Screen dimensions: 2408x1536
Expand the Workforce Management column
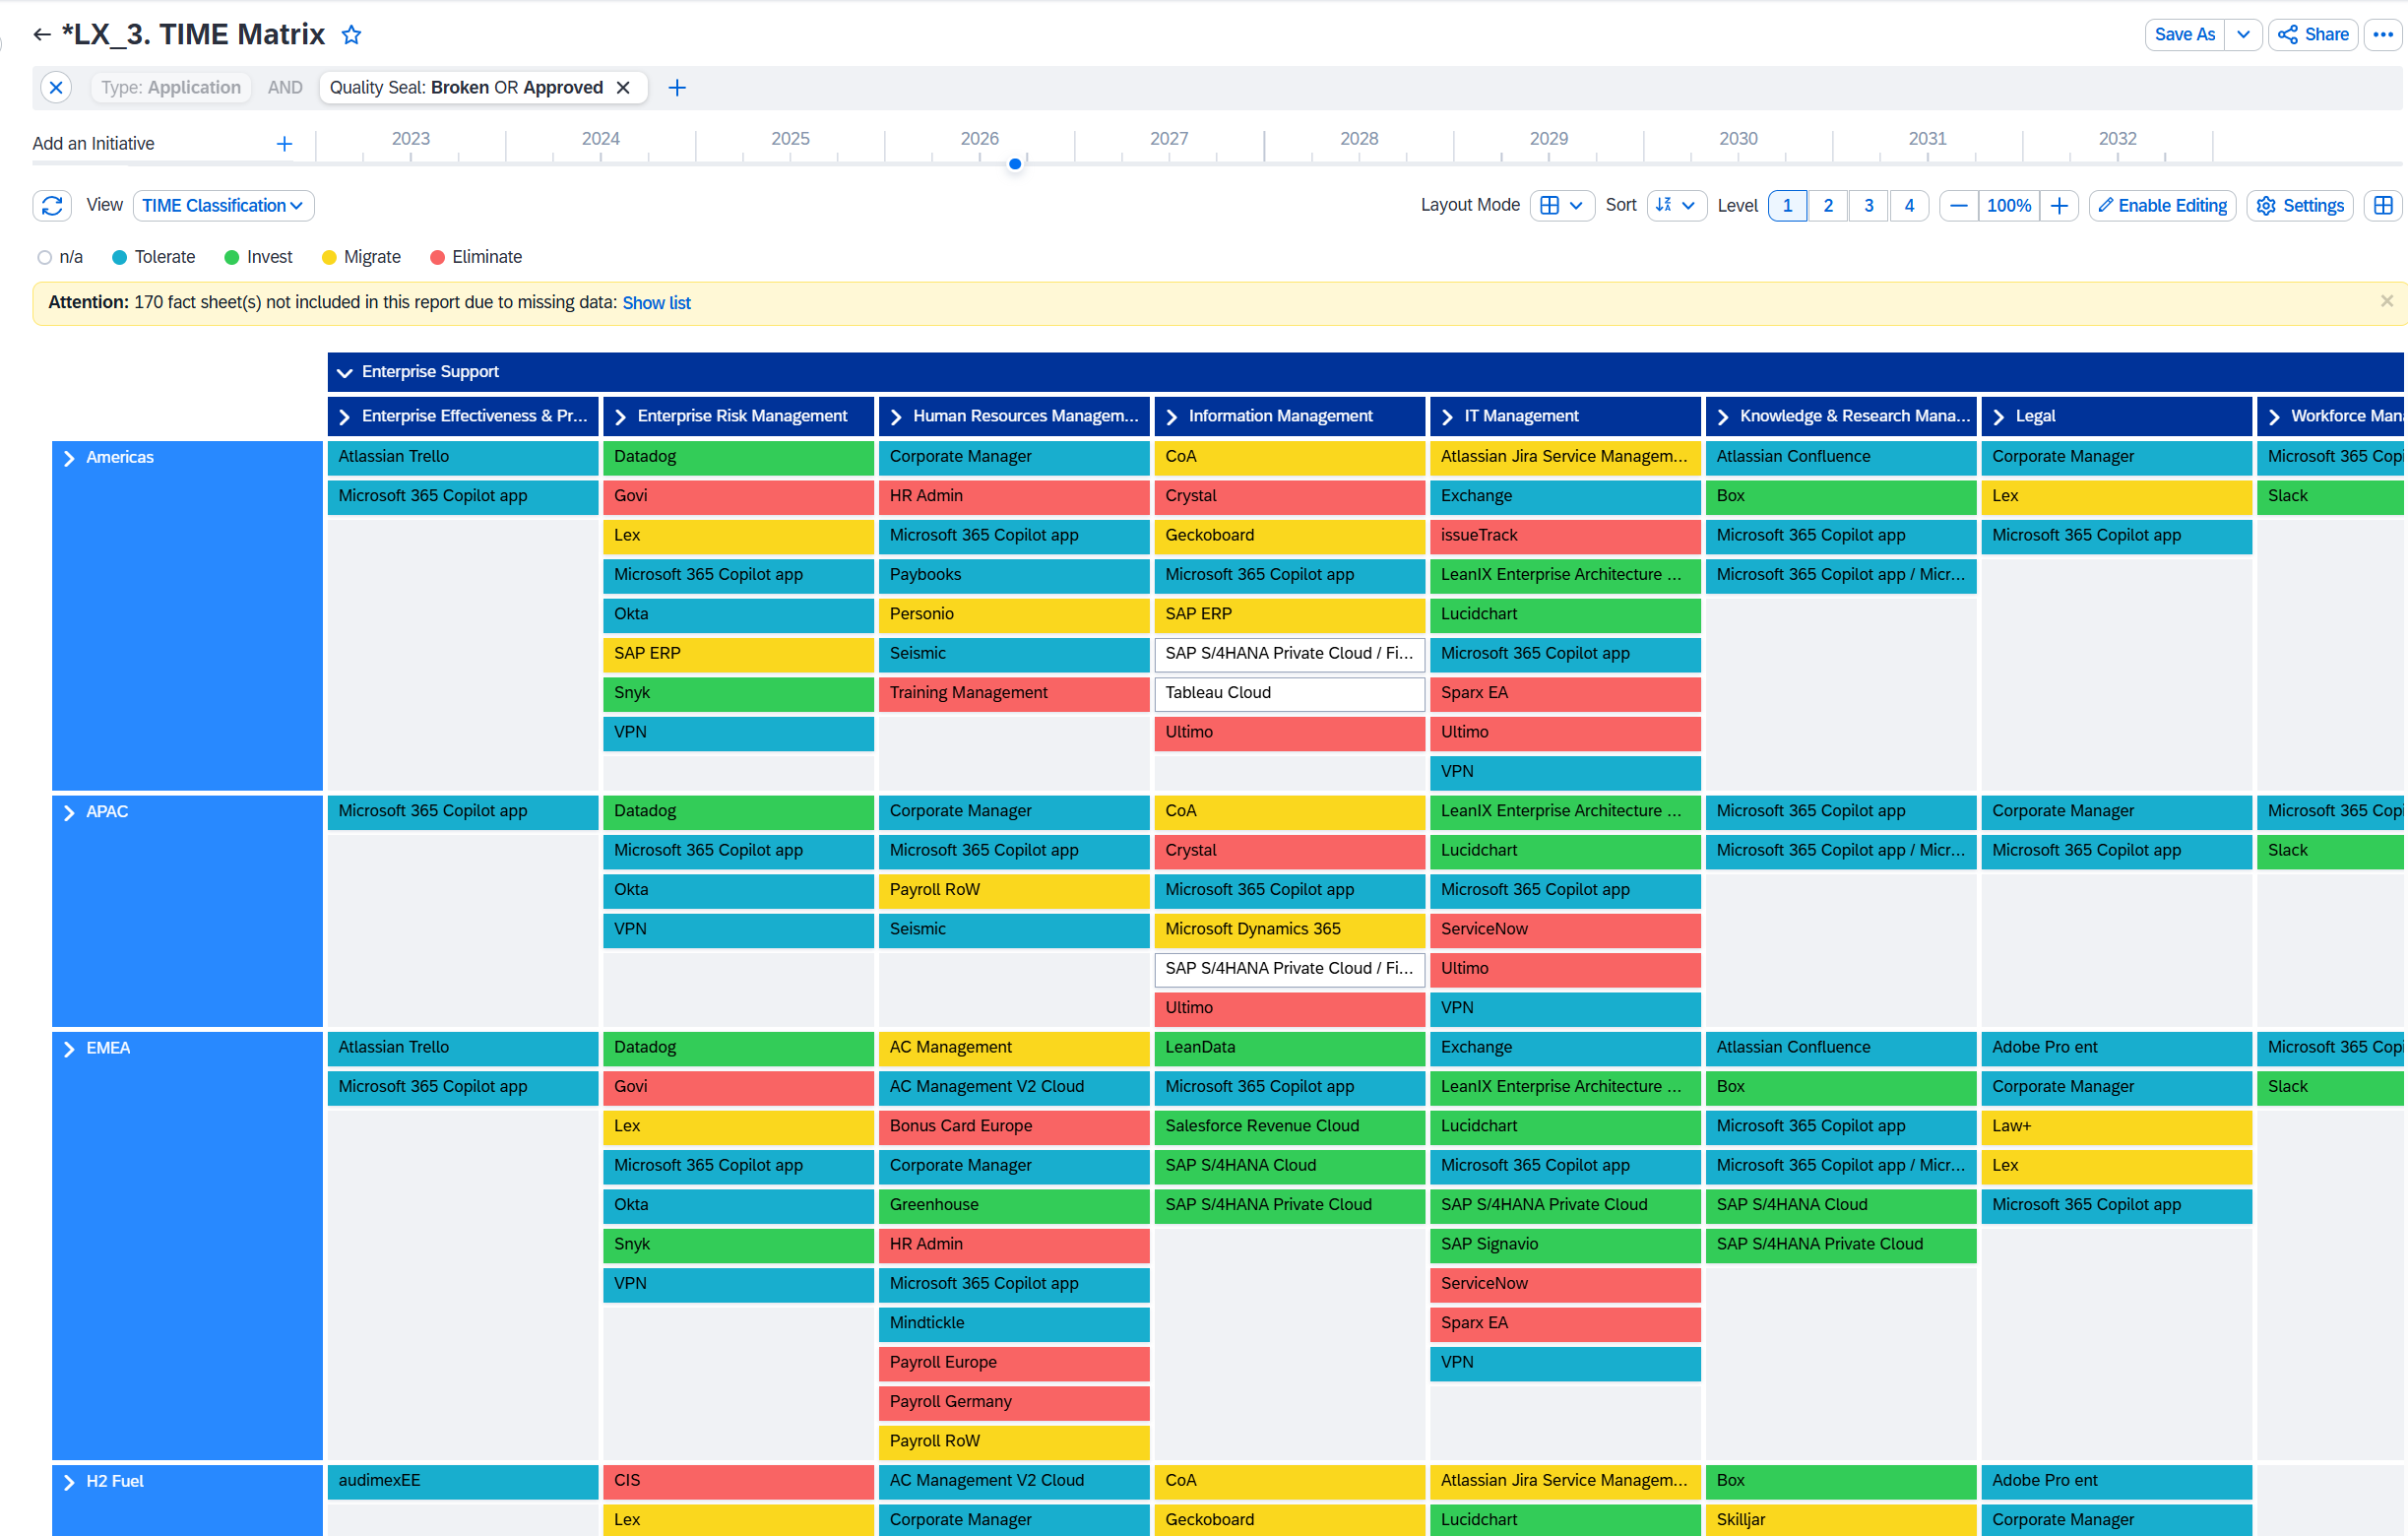[x=2274, y=417]
